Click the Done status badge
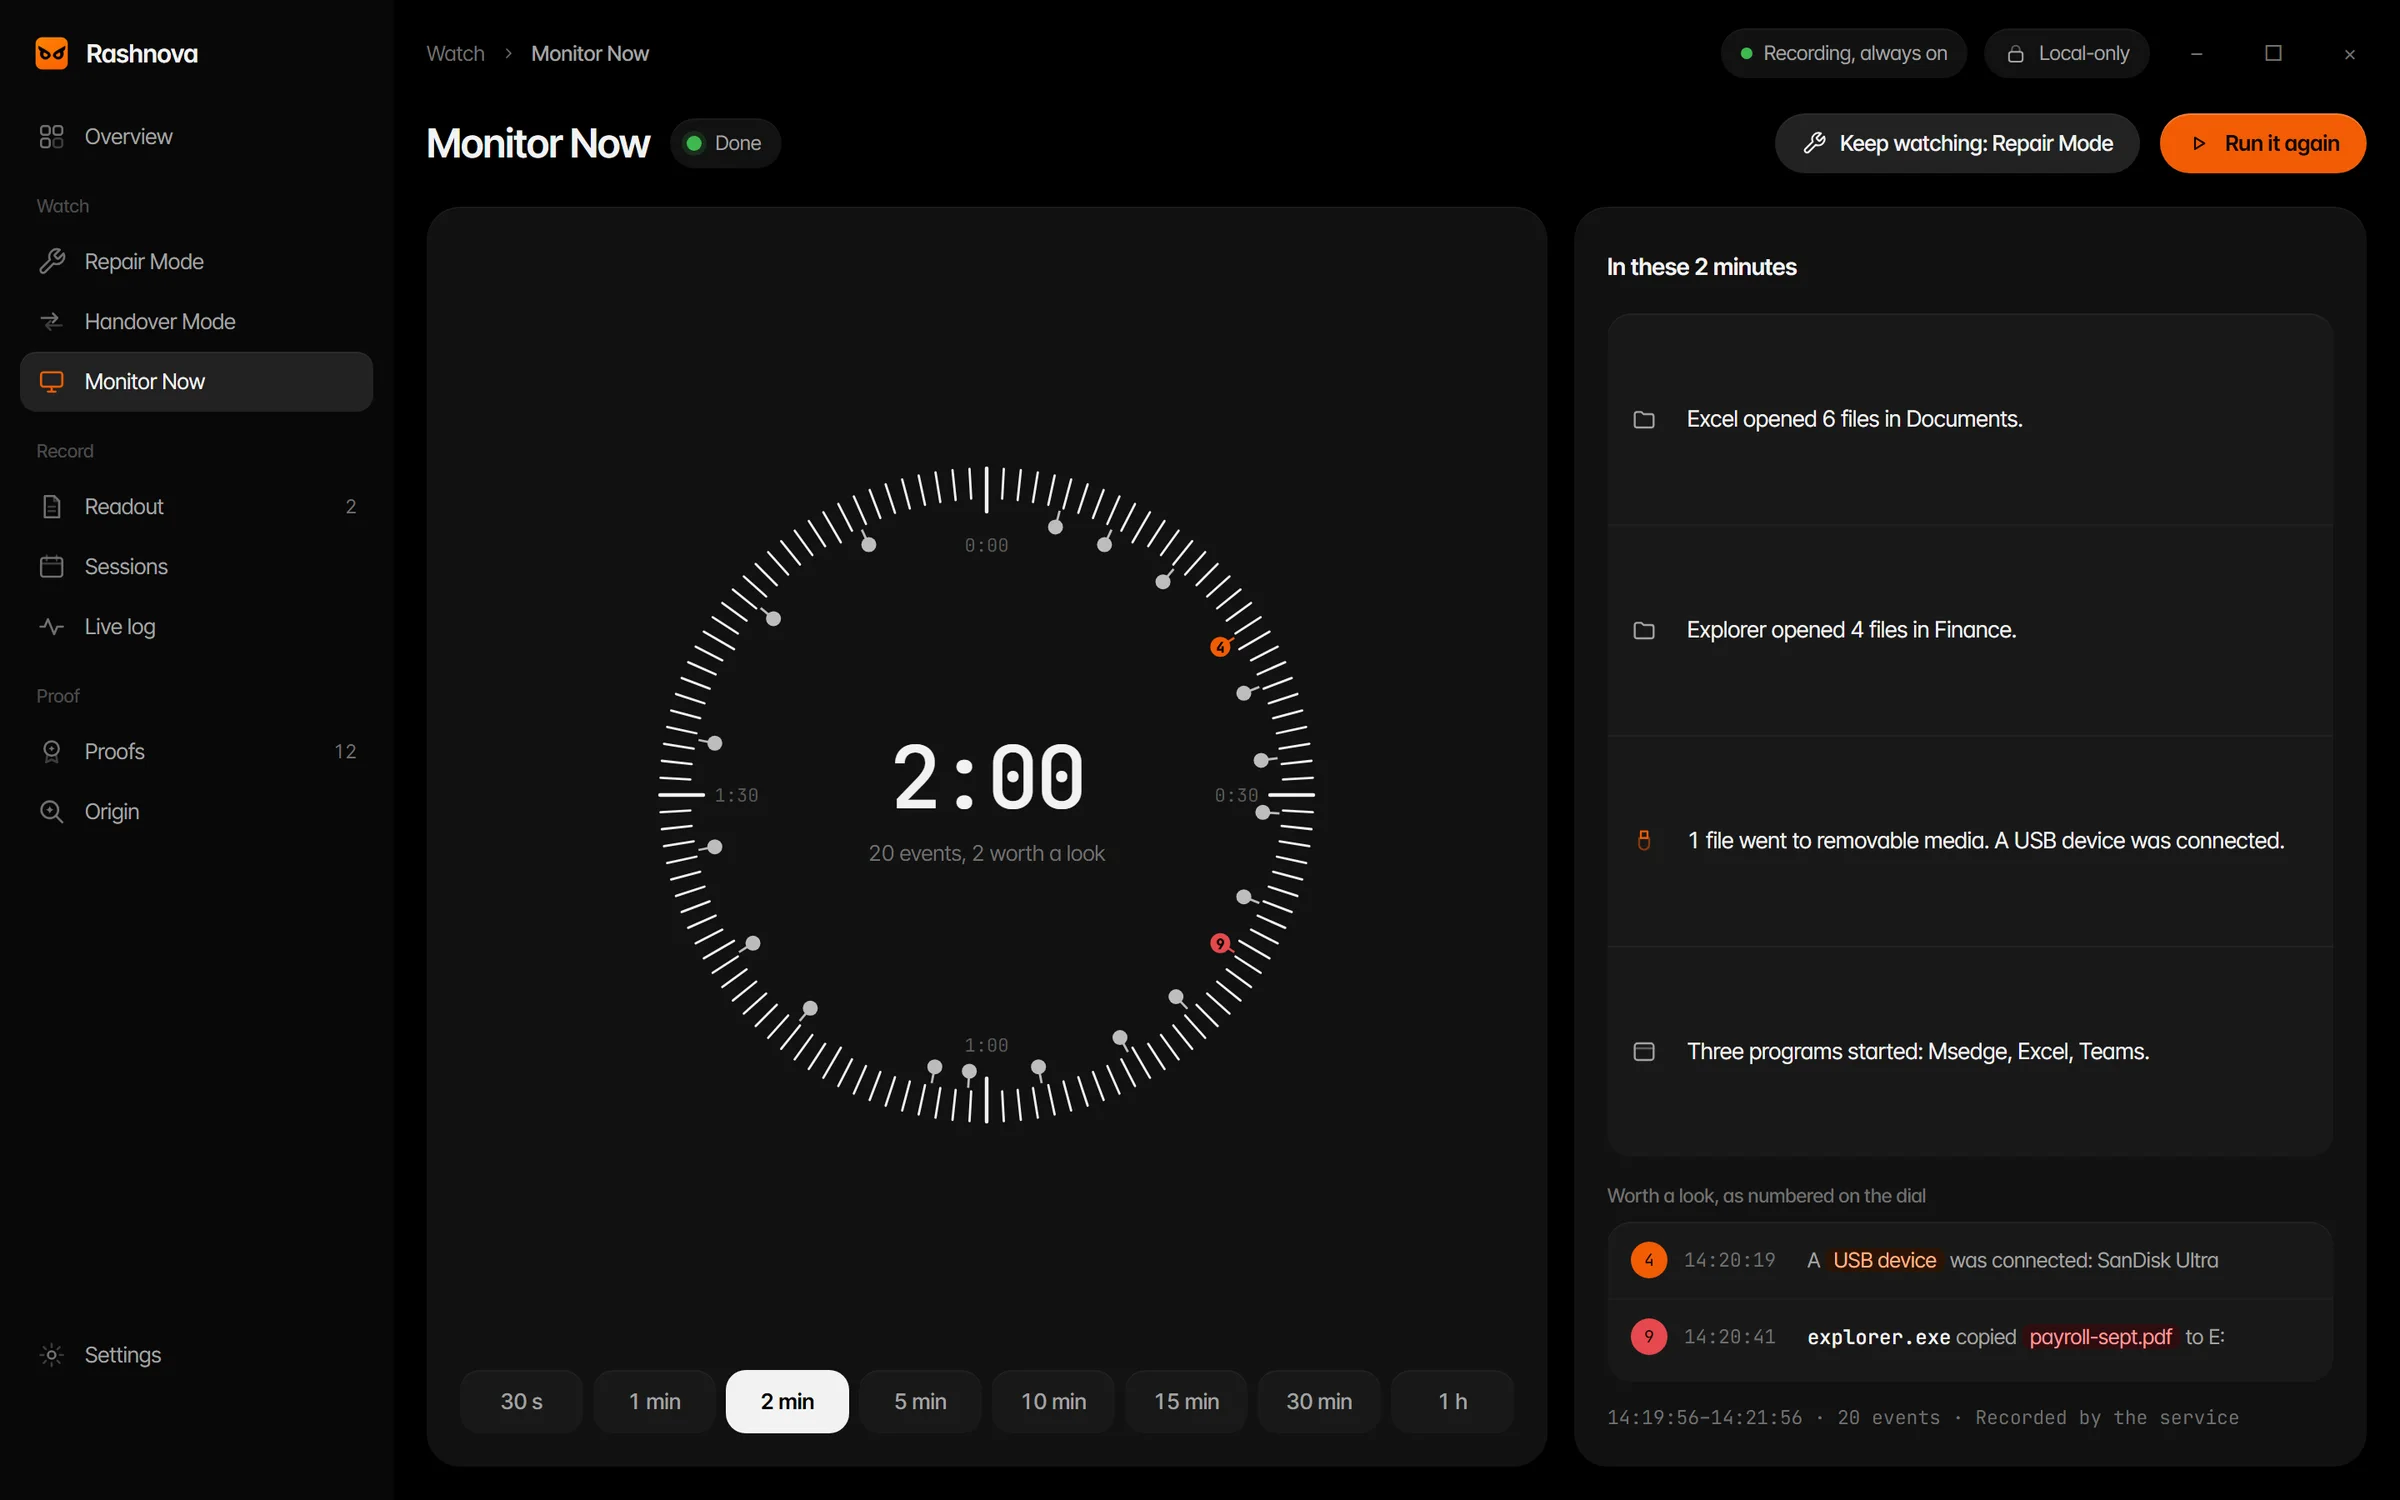The height and width of the screenshot is (1500, 2400). (724, 143)
